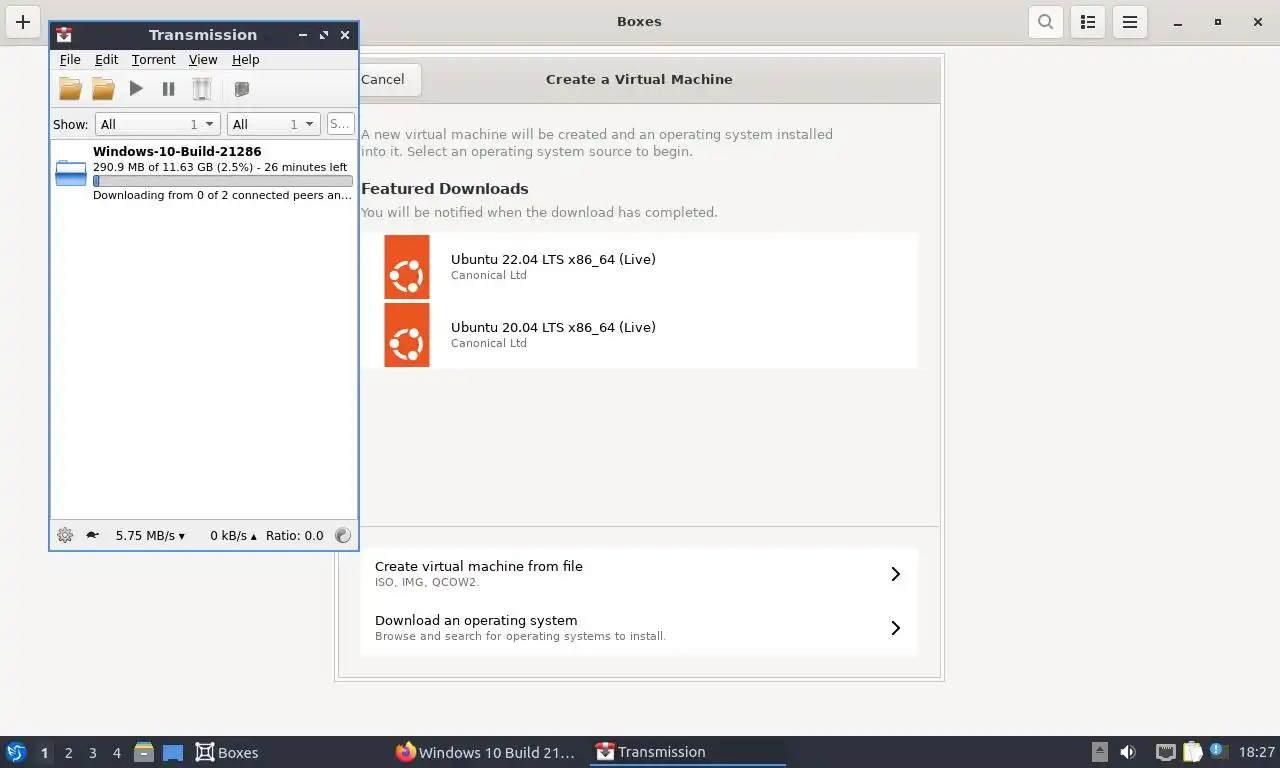Click the Downloading from 0 of 2 peers text
This screenshot has height=768, width=1280.
click(222, 195)
